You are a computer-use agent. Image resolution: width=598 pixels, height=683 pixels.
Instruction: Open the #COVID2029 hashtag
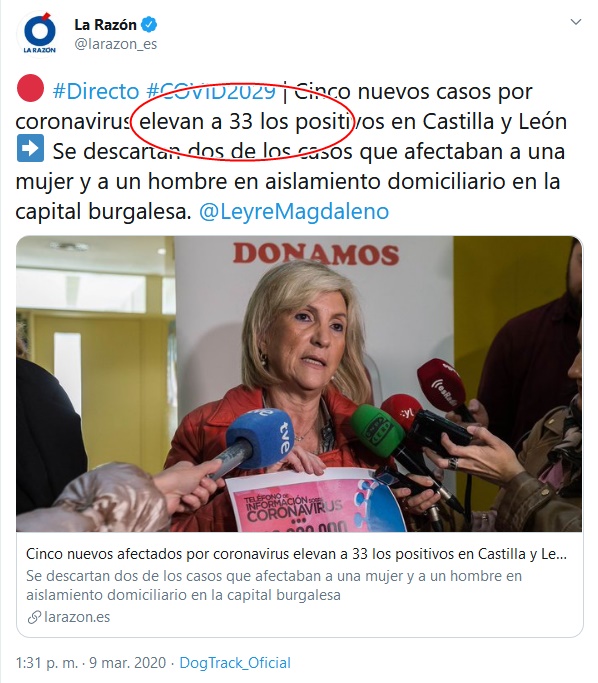pos(211,91)
